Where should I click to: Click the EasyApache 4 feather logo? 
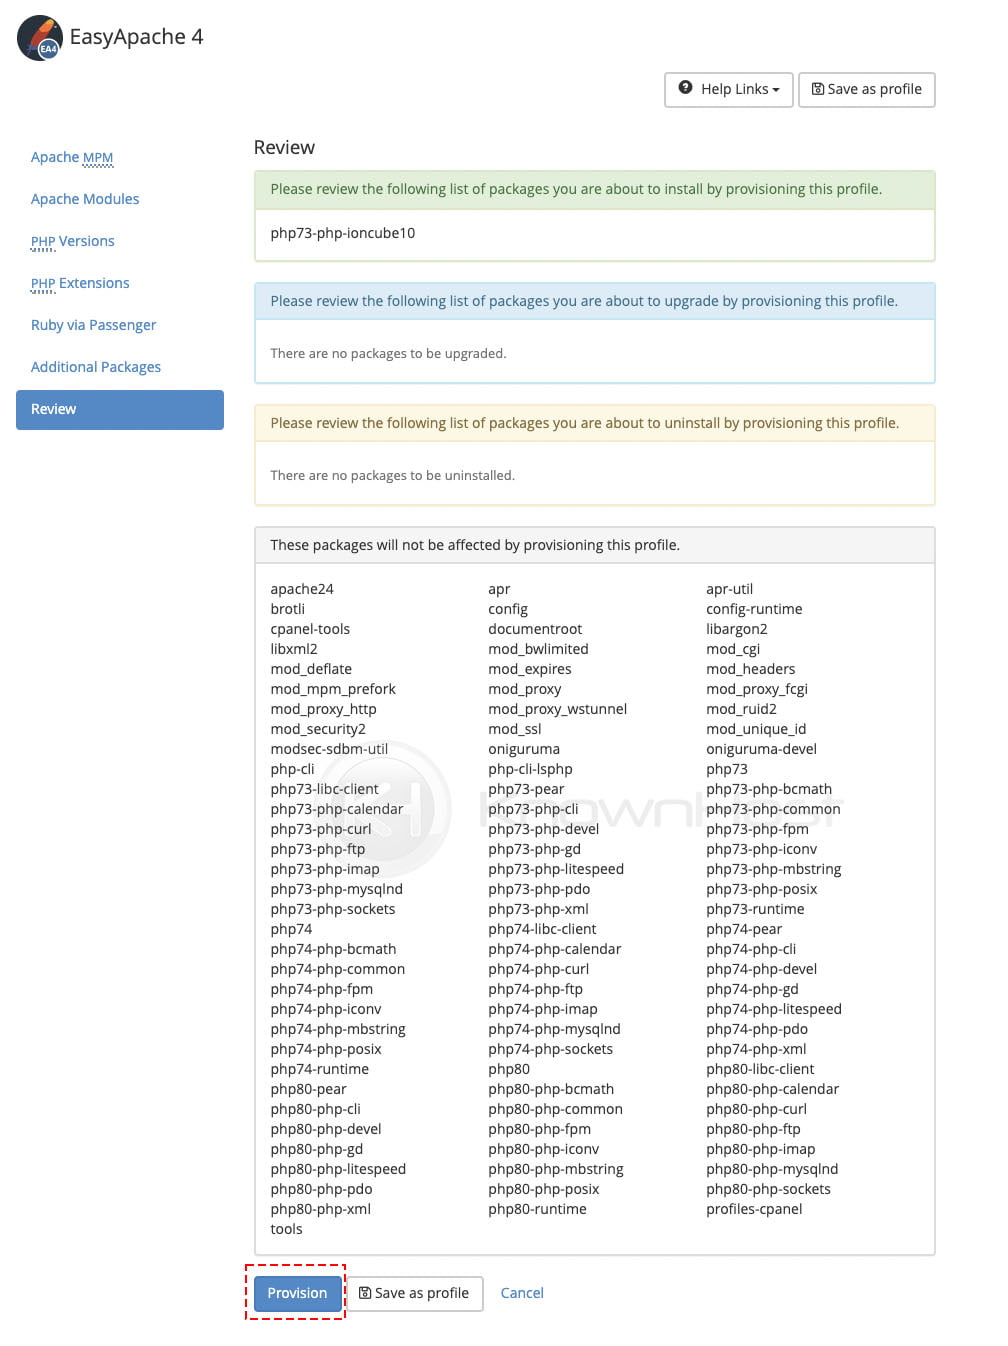click(x=40, y=38)
